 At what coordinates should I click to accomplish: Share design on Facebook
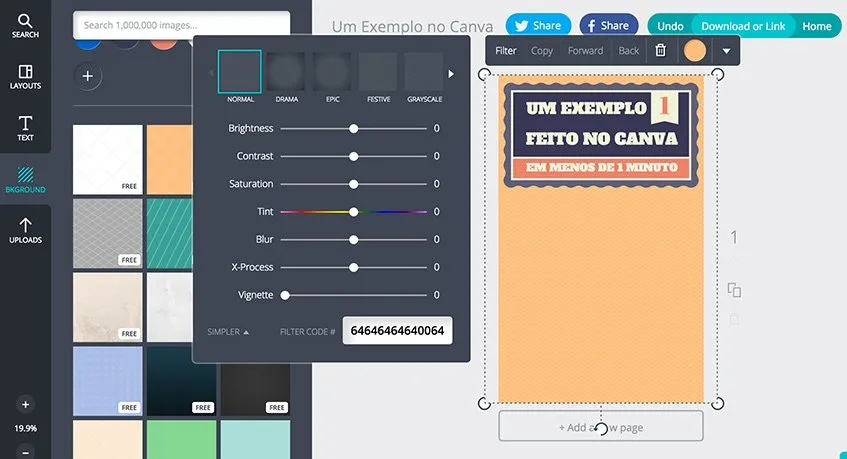(608, 25)
